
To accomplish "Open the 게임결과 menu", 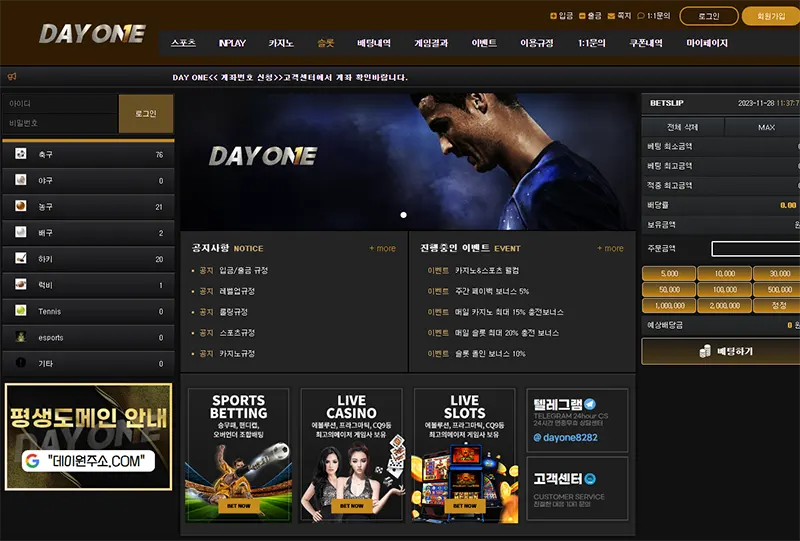I will [x=431, y=43].
